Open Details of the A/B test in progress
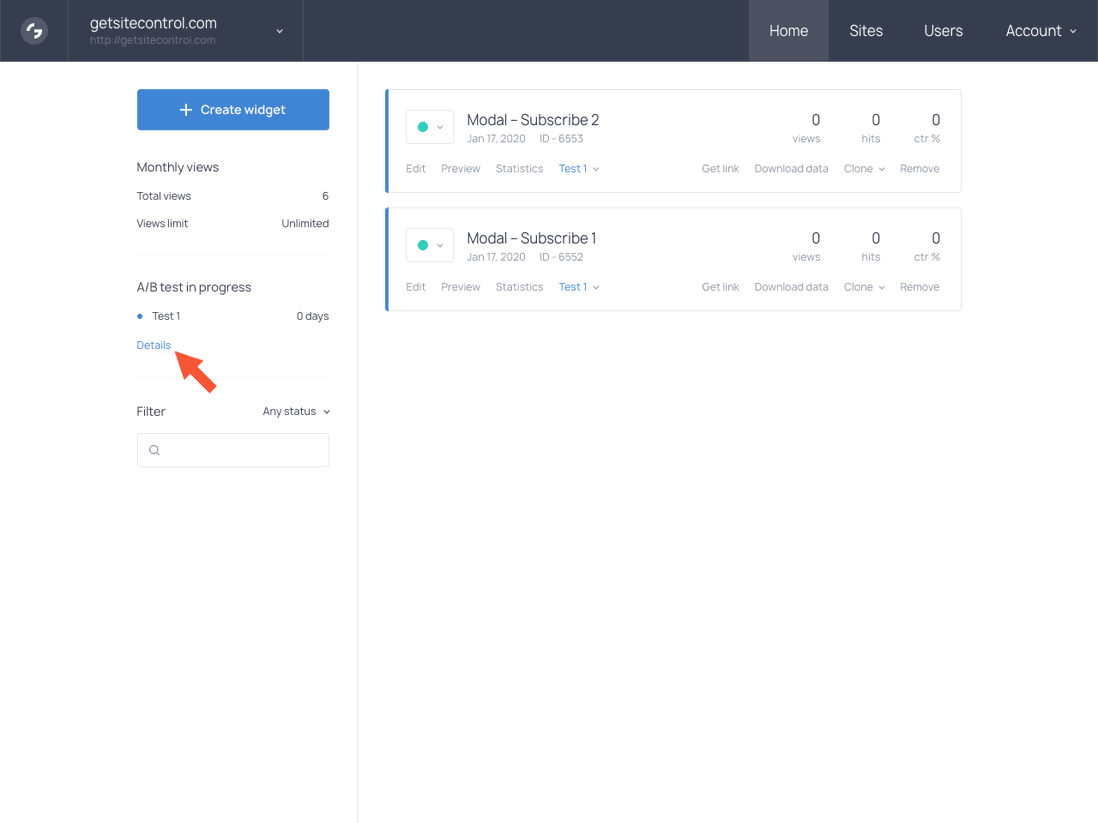Screen dimensions: 1098x823 coord(153,344)
